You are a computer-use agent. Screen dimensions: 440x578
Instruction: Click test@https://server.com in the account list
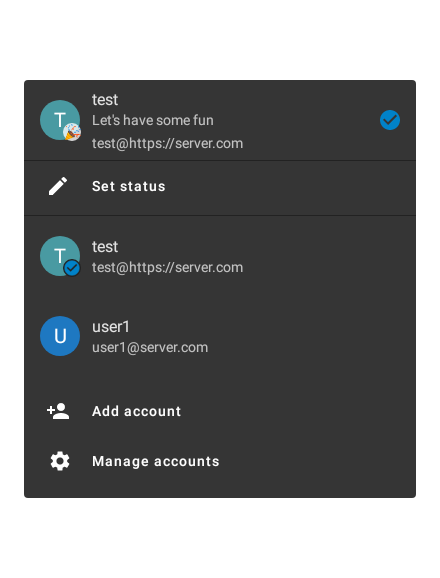(x=168, y=268)
